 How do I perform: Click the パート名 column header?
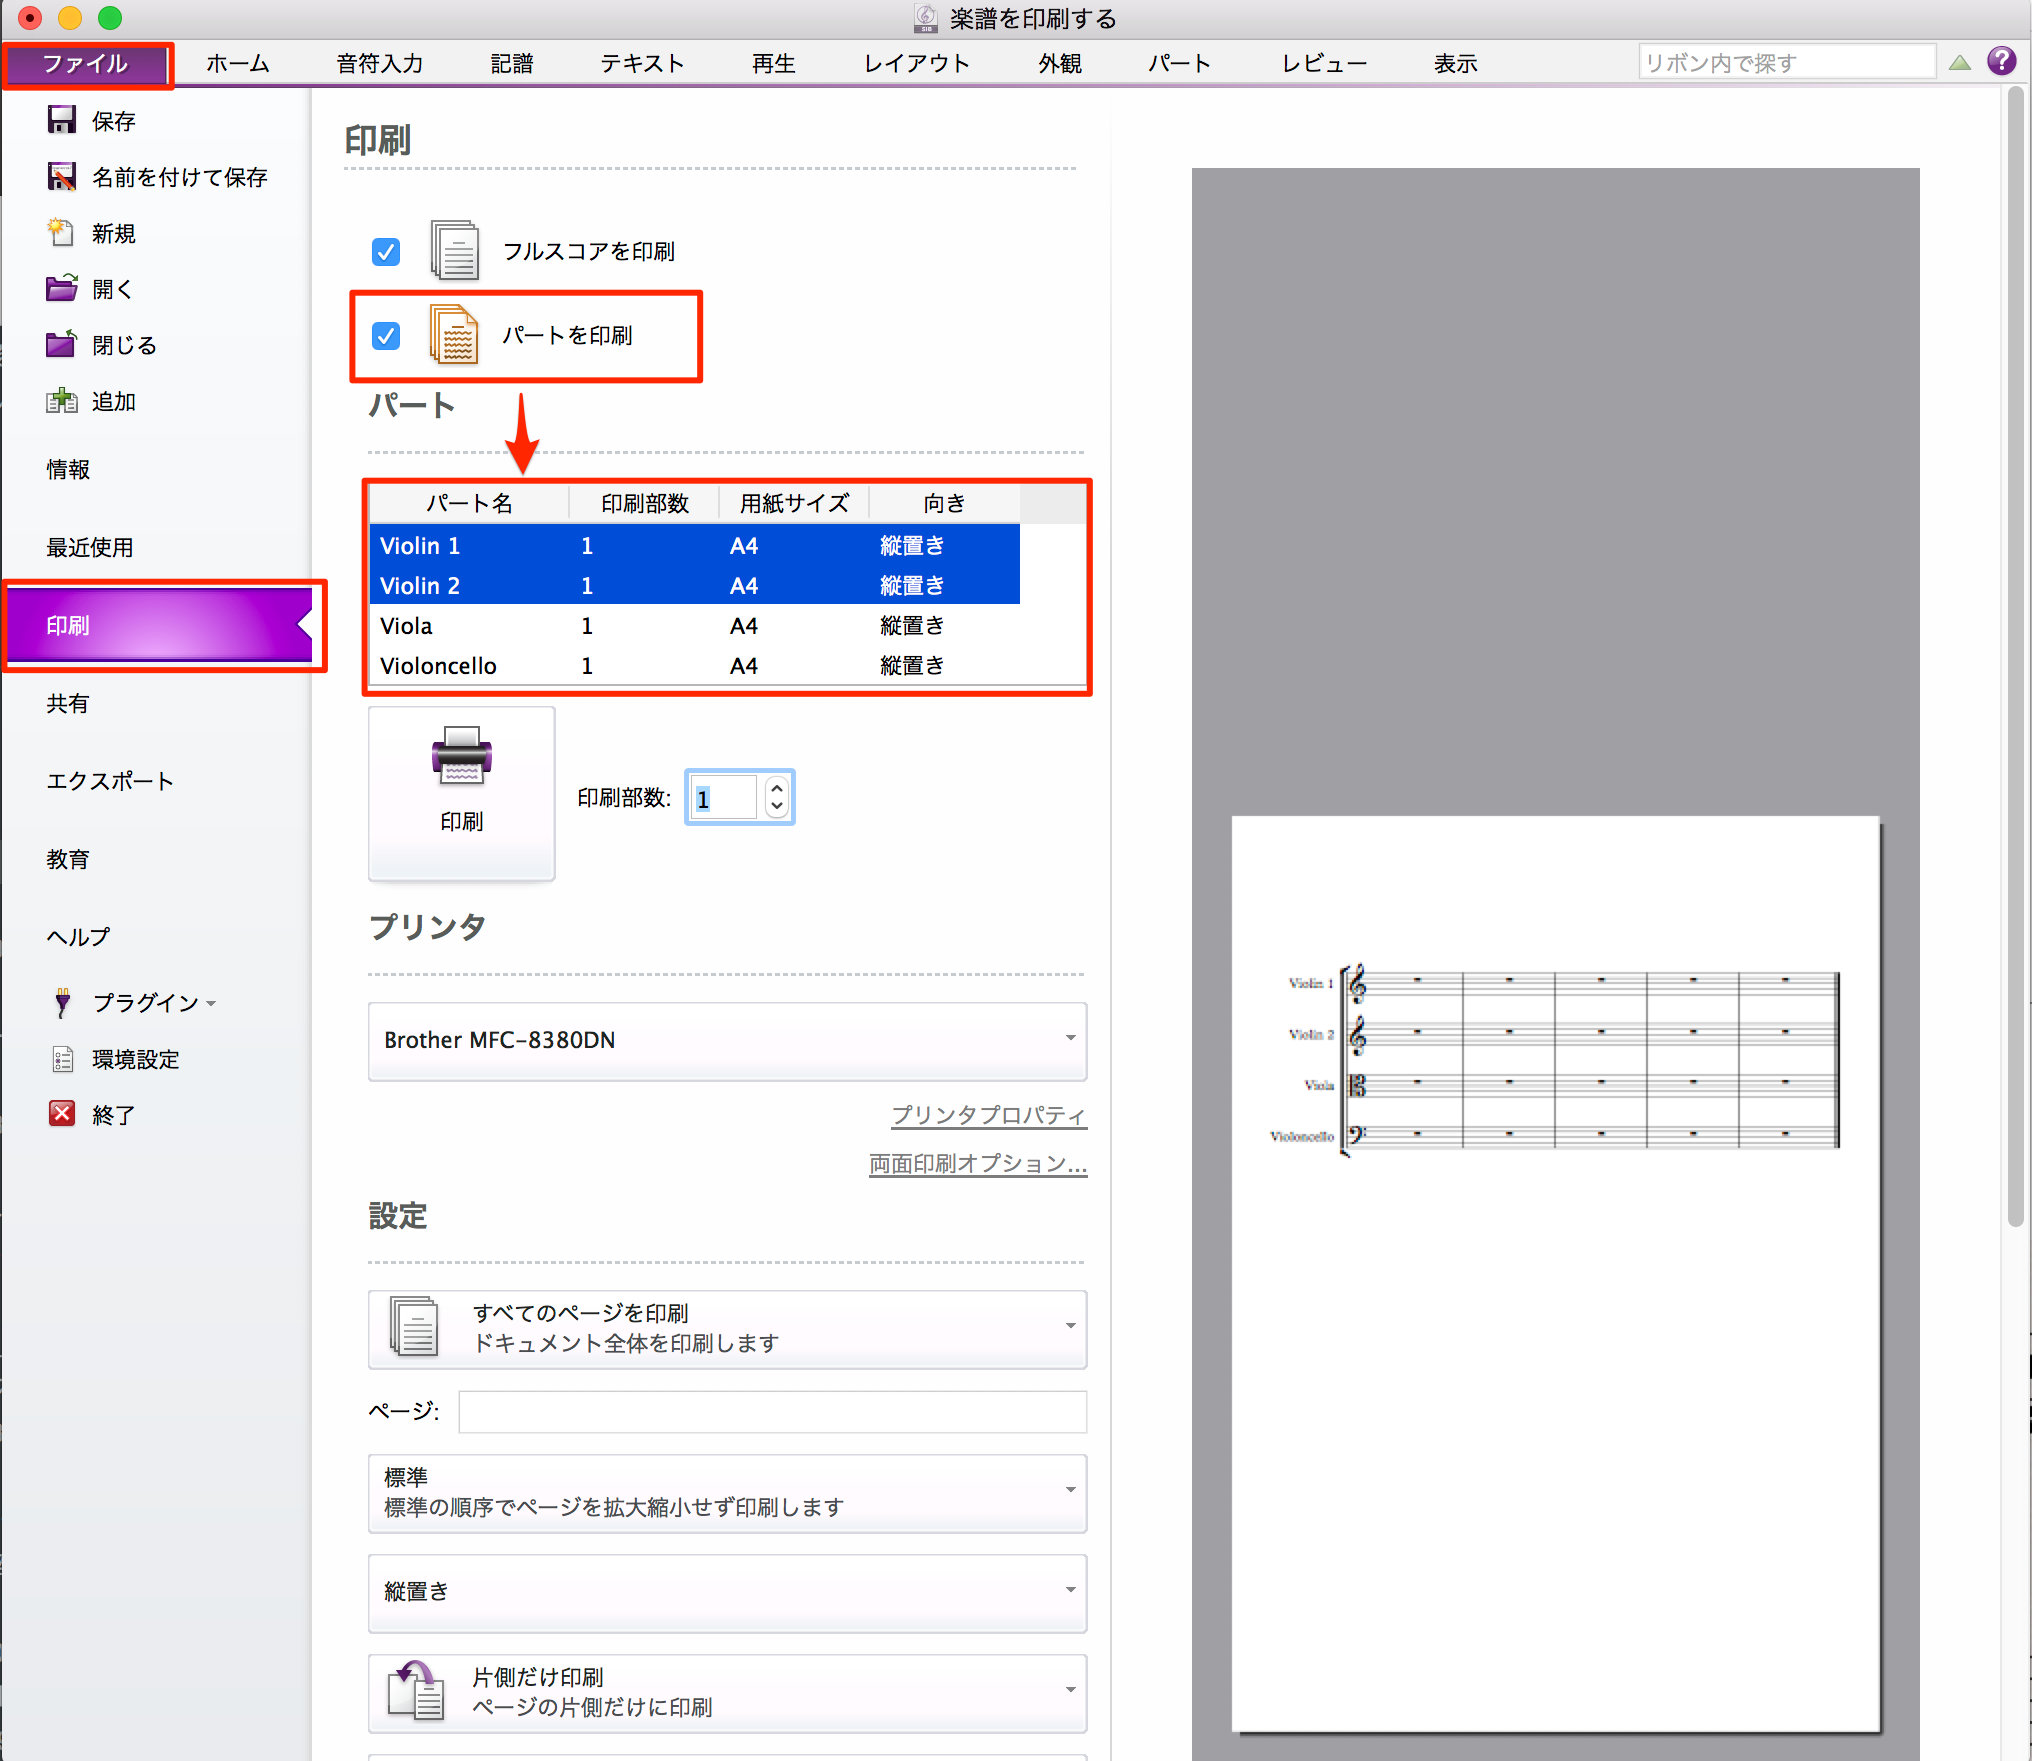click(x=469, y=503)
